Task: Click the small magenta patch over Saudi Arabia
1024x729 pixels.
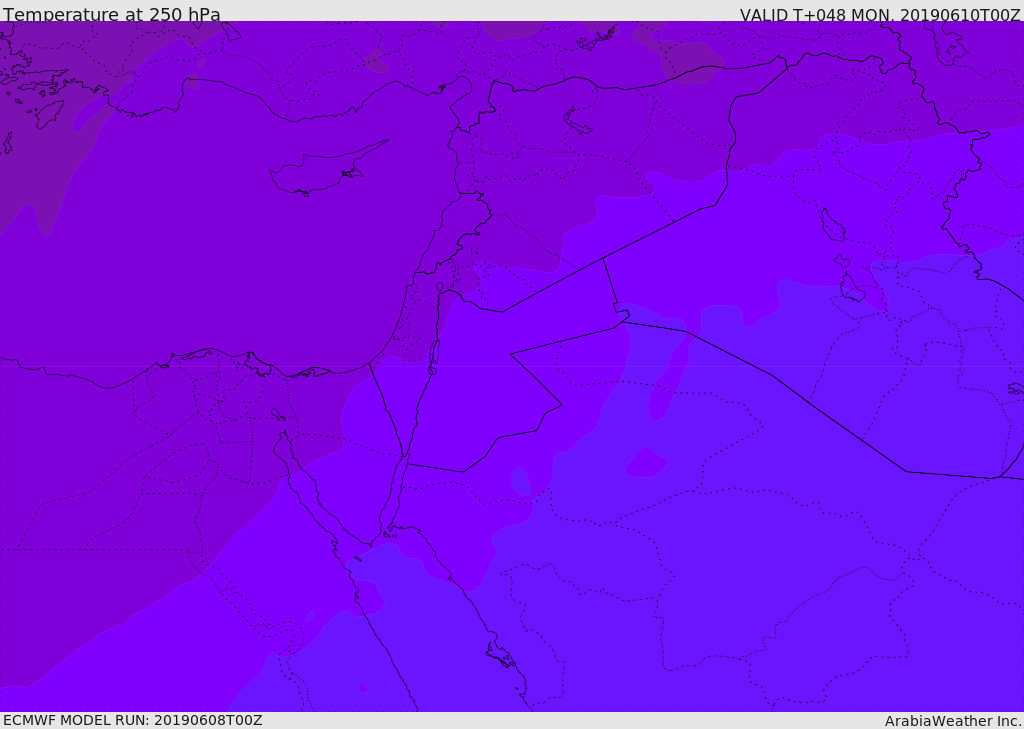Action: [646, 462]
